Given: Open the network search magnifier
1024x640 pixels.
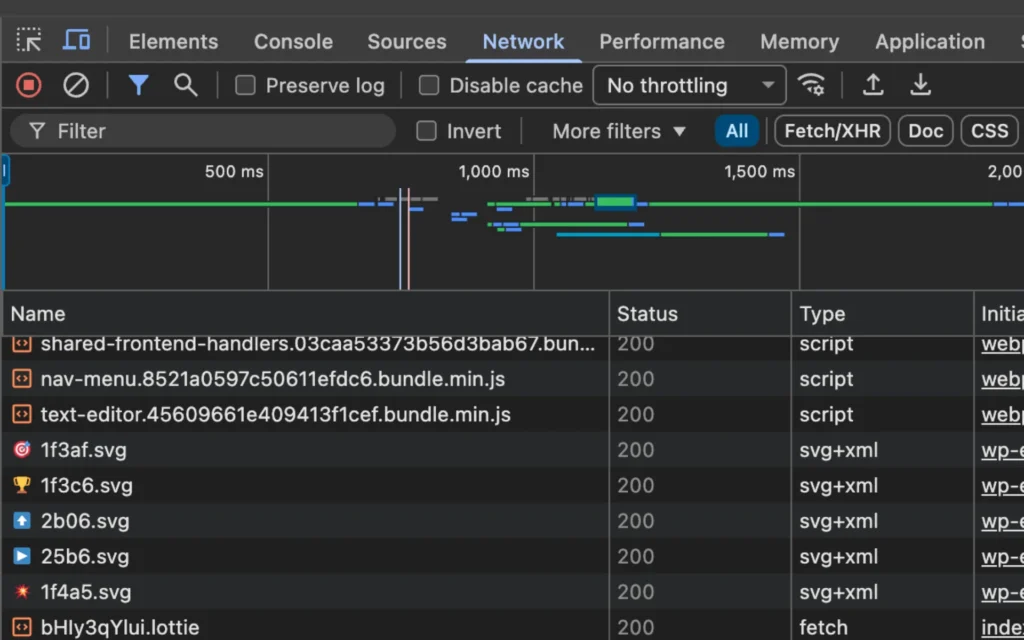Looking at the screenshot, I should click(x=185, y=86).
